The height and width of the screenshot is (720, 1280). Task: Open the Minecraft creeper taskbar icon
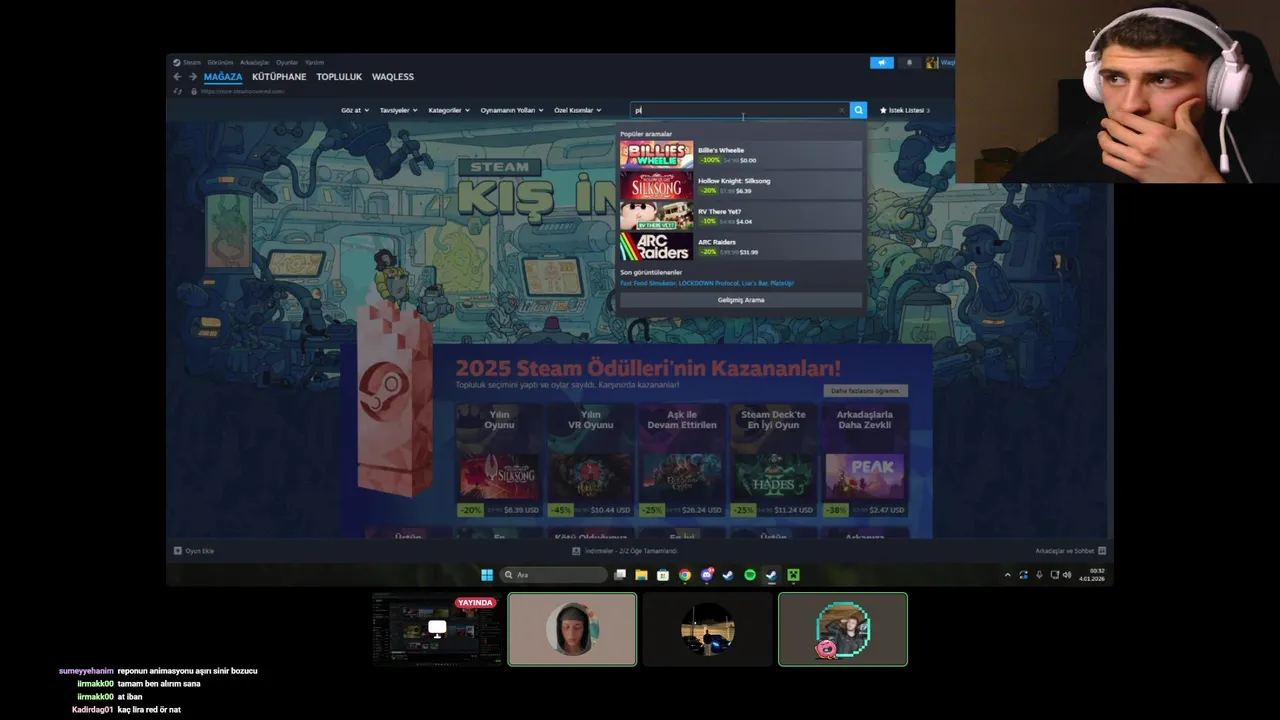pyautogui.click(x=793, y=575)
